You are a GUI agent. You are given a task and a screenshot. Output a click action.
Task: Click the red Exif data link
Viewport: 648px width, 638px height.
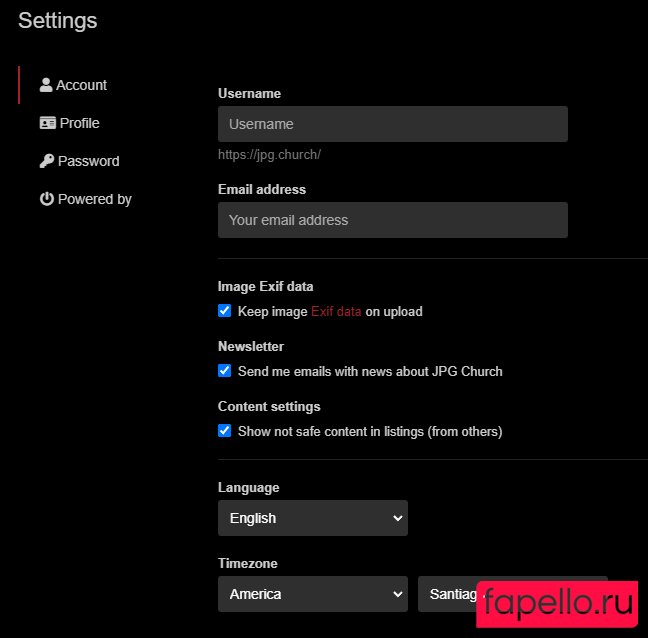(336, 311)
